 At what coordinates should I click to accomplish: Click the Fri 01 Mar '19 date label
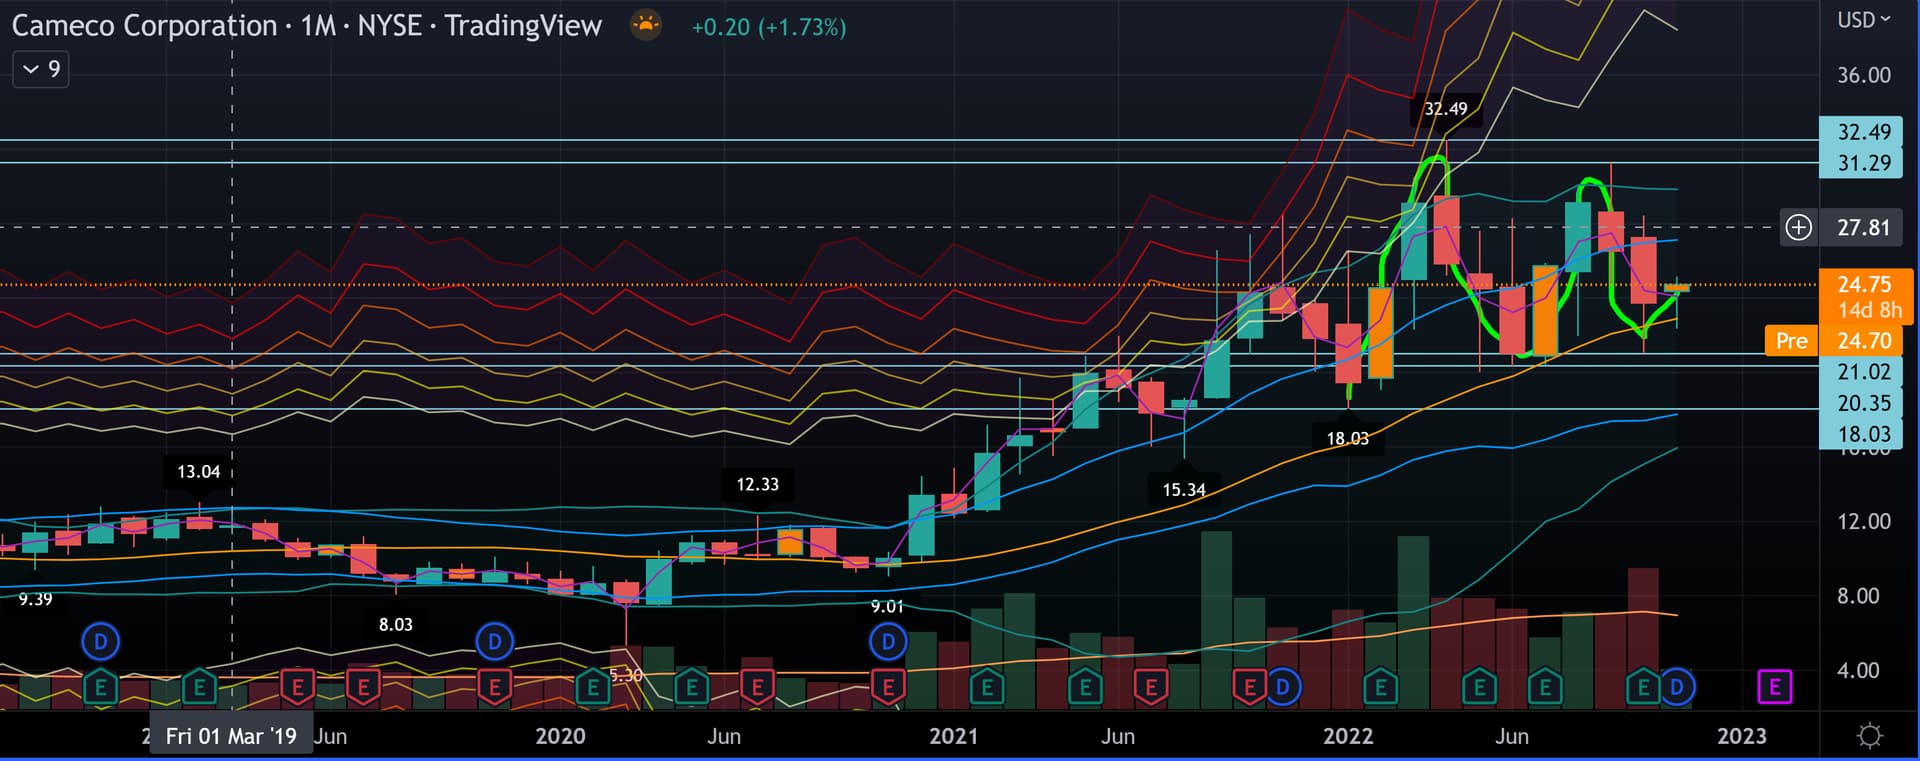click(231, 737)
